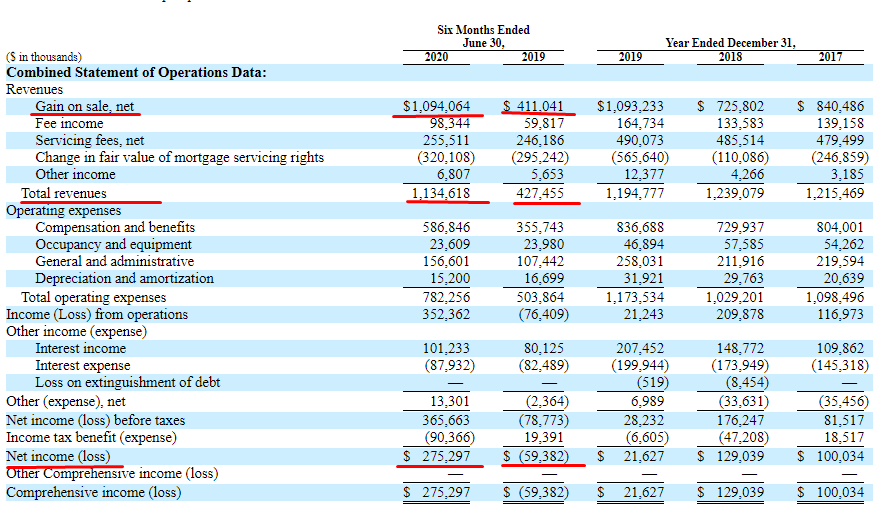The image size is (881, 517).
Task: Select the "Other income (expense)" section label
Action: [76, 332]
